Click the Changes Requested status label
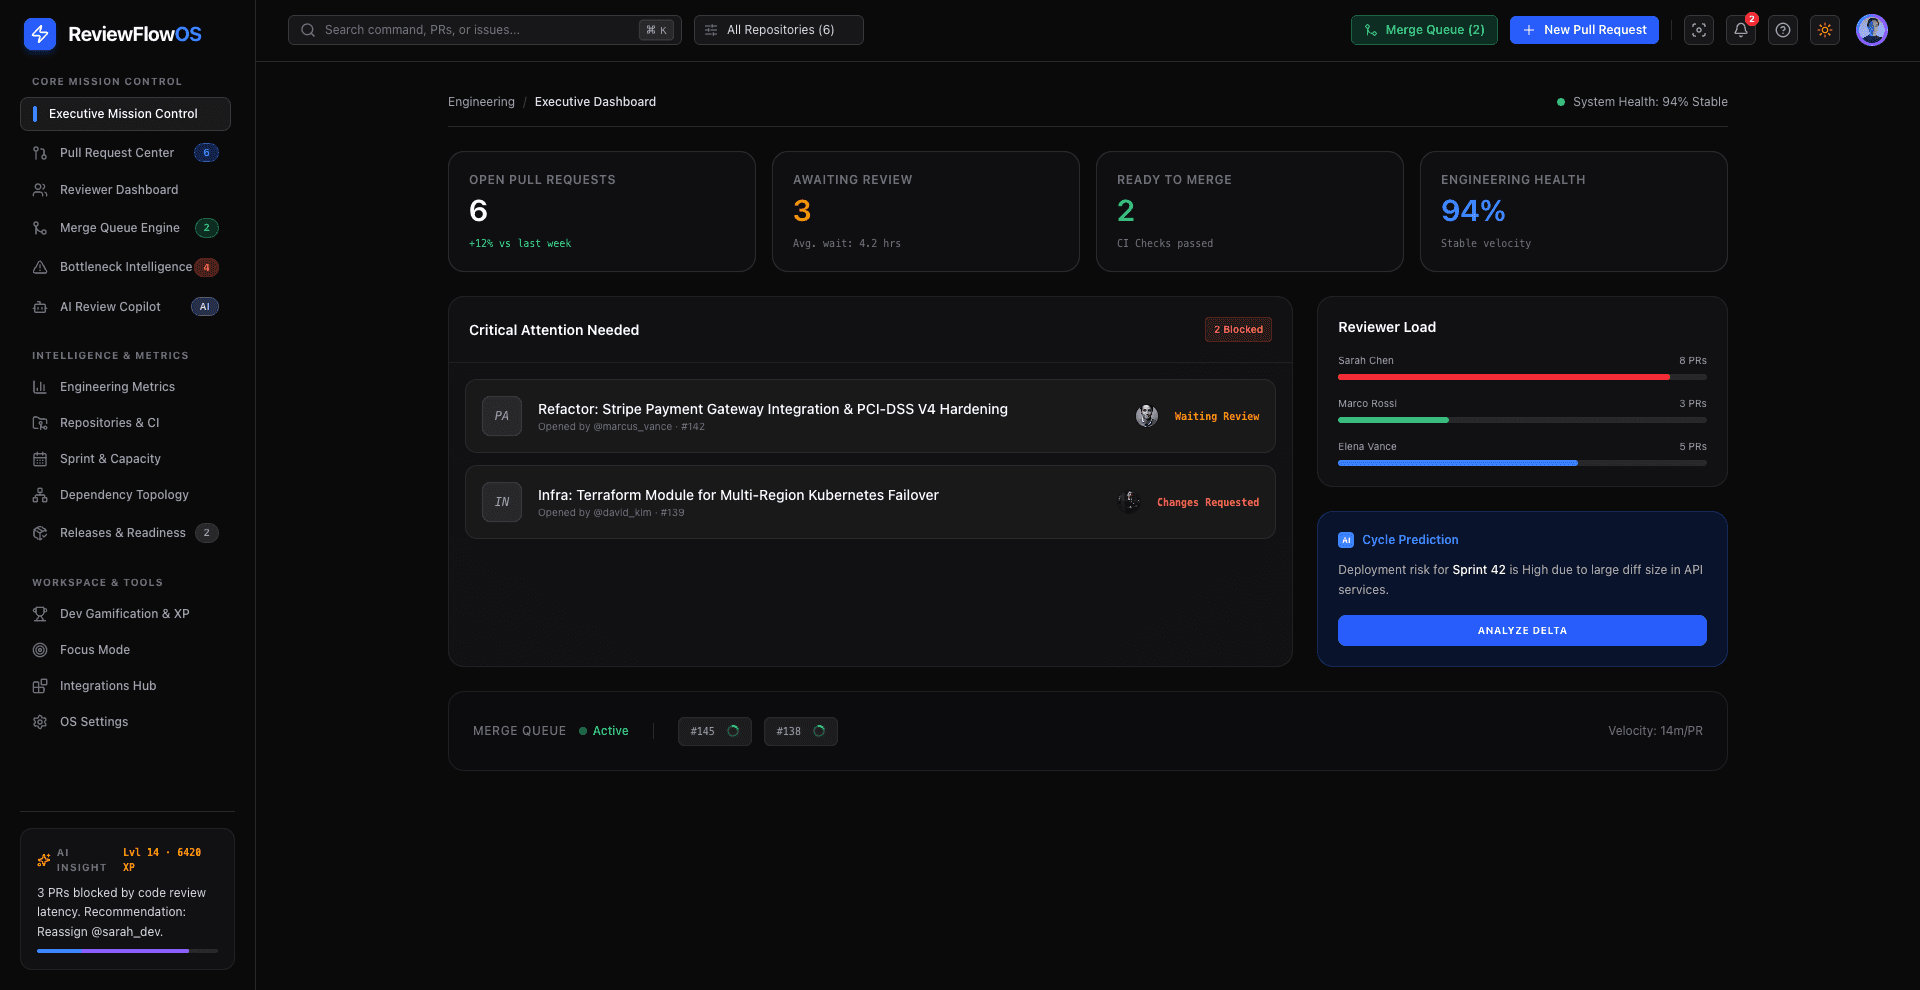1920x990 pixels. pos(1208,503)
